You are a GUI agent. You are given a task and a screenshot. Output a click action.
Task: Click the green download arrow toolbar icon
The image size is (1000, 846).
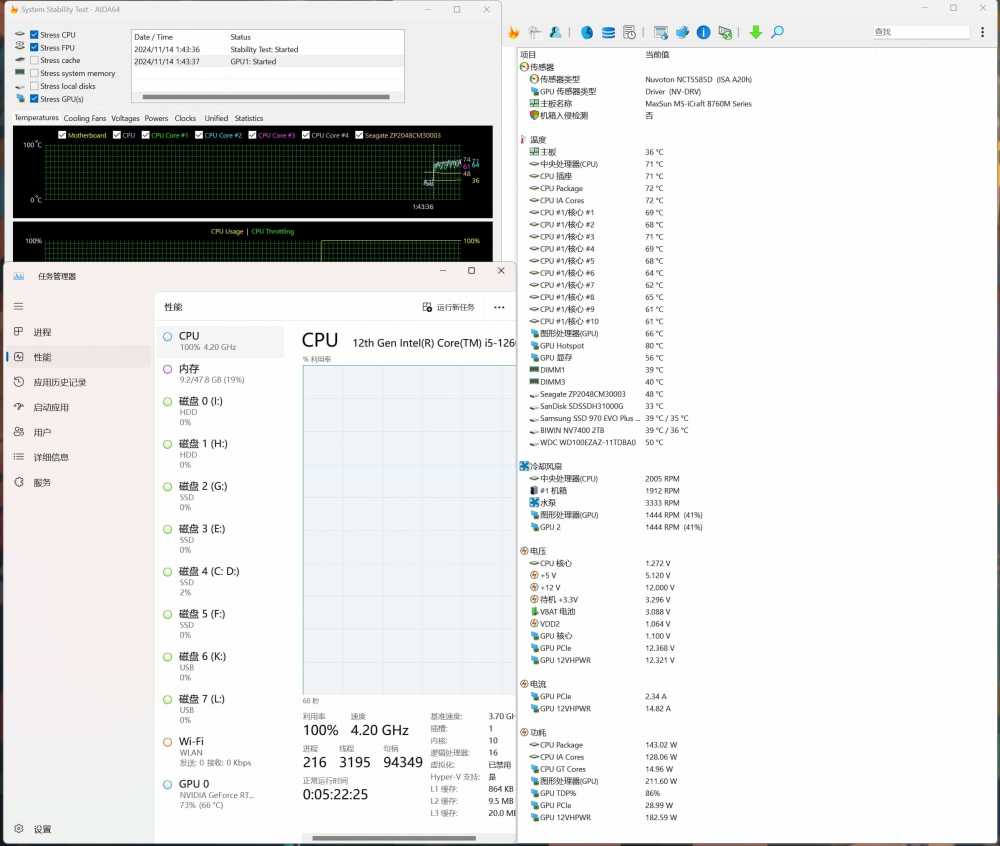[755, 33]
